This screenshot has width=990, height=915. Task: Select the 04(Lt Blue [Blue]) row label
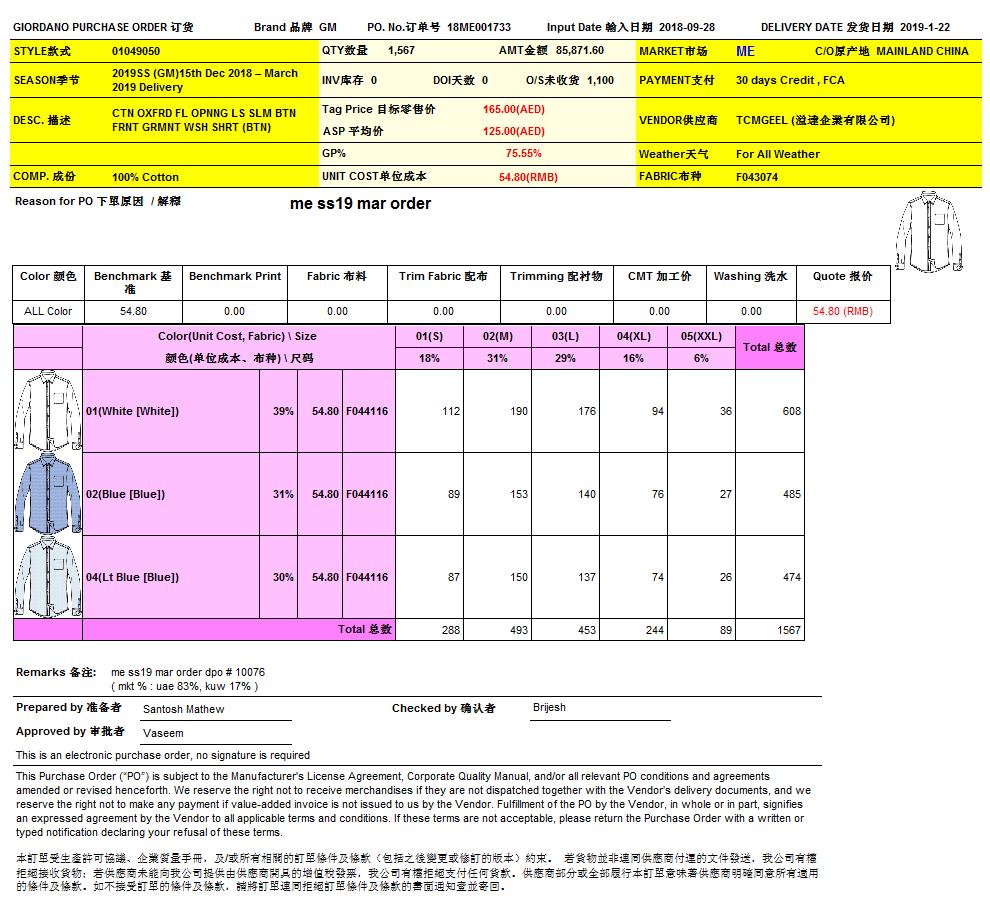[132, 577]
